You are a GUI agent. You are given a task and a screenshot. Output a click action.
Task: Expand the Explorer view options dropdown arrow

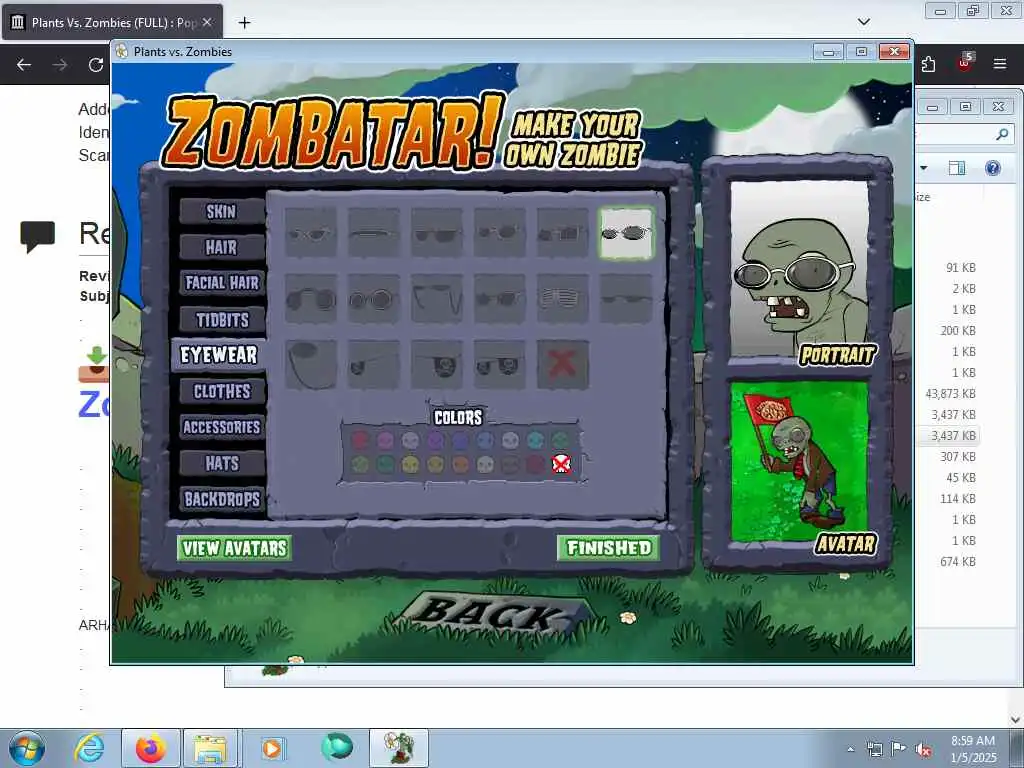coord(923,168)
